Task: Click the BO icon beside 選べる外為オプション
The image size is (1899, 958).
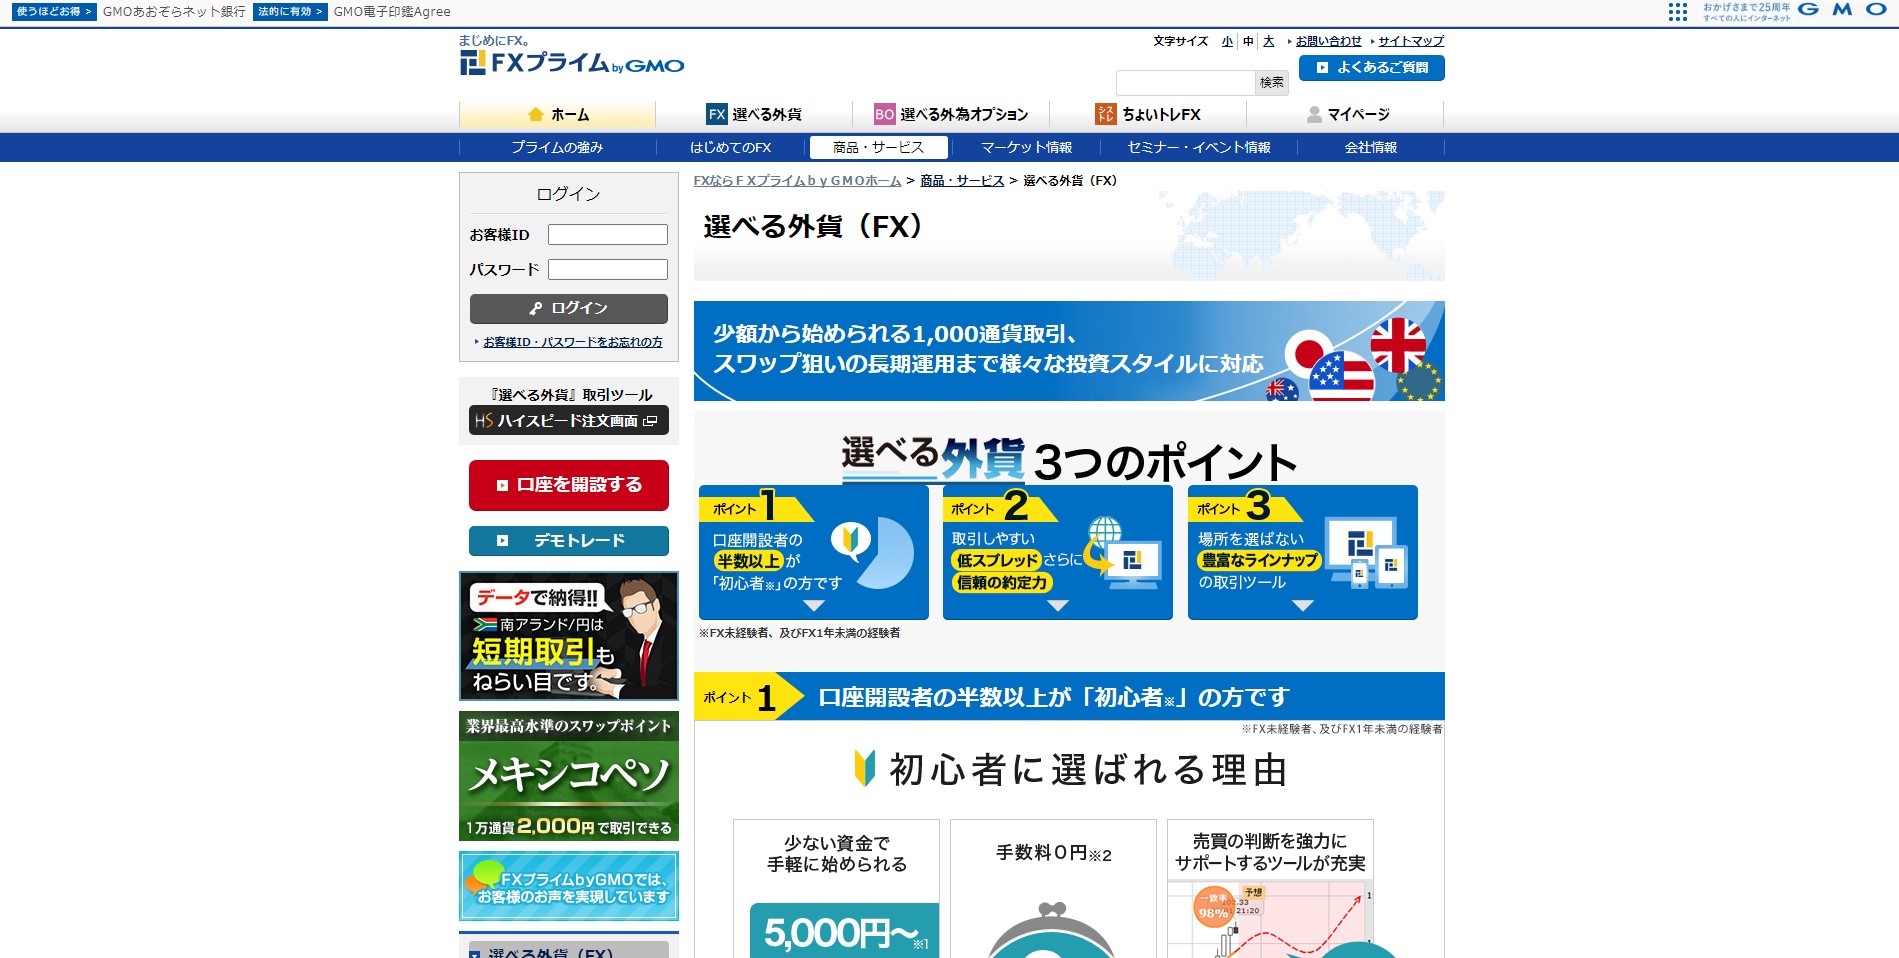Action: pyautogui.click(x=884, y=114)
